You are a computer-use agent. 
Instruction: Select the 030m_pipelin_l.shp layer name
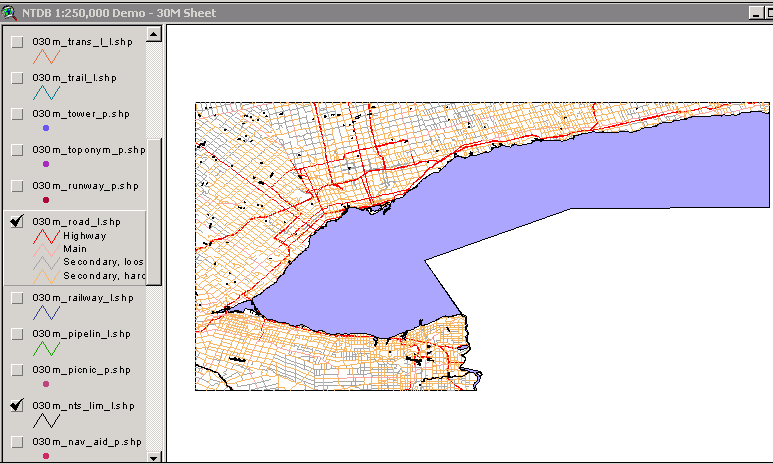click(81, 334)
